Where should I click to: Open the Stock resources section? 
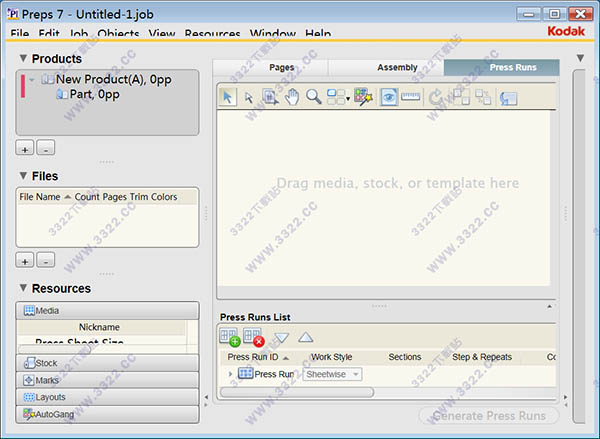108,364
